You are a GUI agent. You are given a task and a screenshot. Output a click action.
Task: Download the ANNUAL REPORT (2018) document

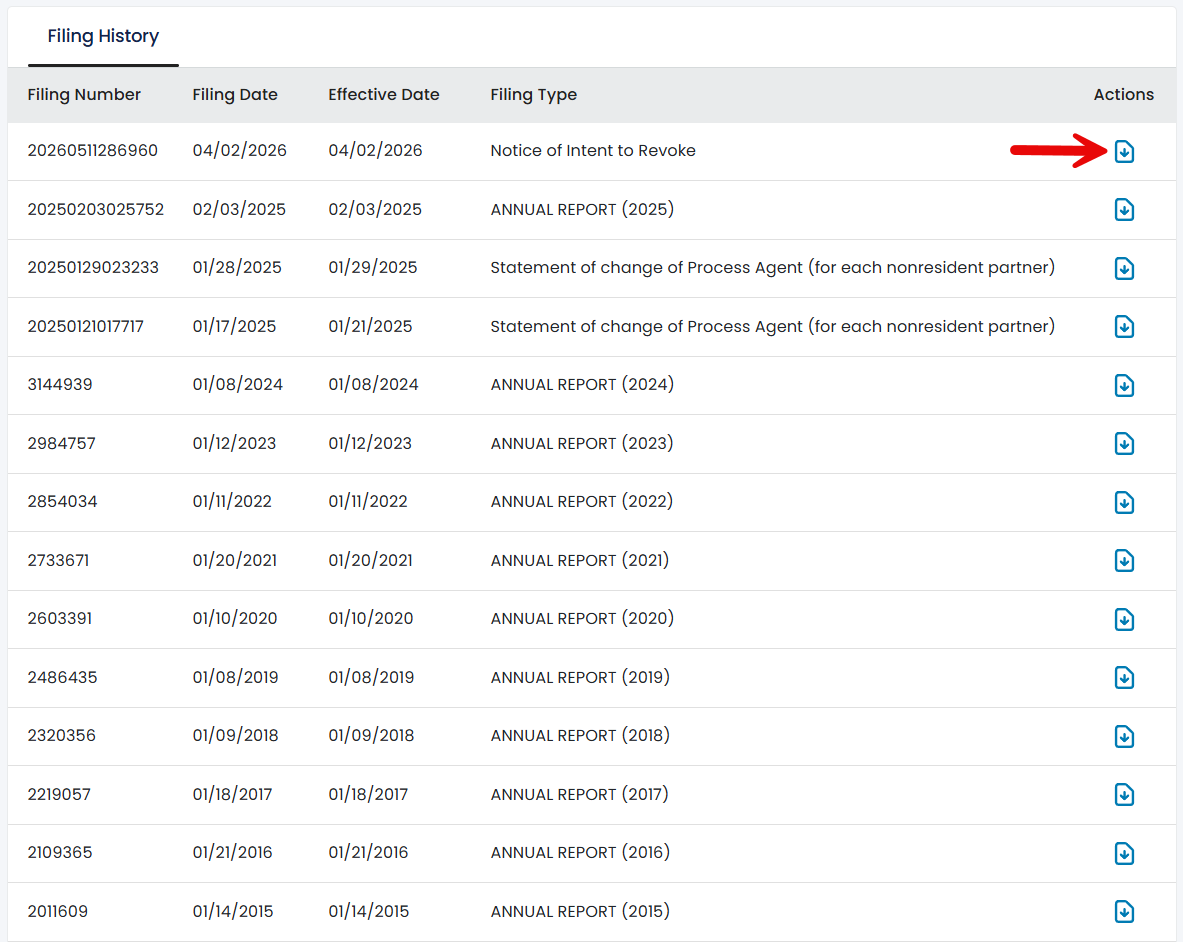click(x=1124, y=736)
